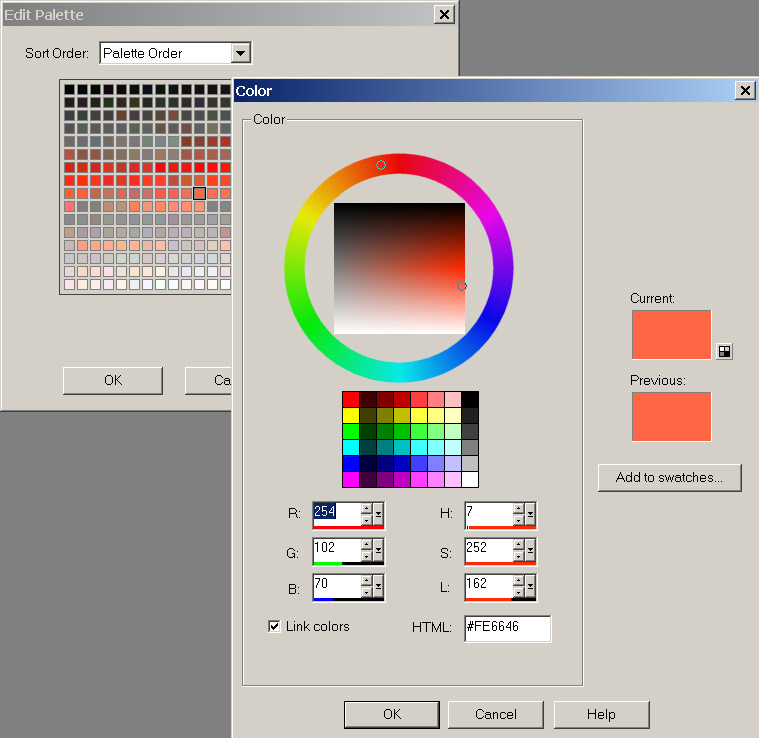Select the white swatch in basic colors grid

pyautogui.click(x=470, y=479)
